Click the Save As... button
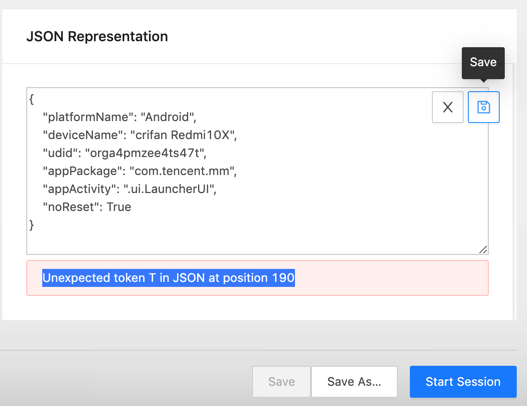The height and width of the screenshot is (406, 527). click(354, 381)
